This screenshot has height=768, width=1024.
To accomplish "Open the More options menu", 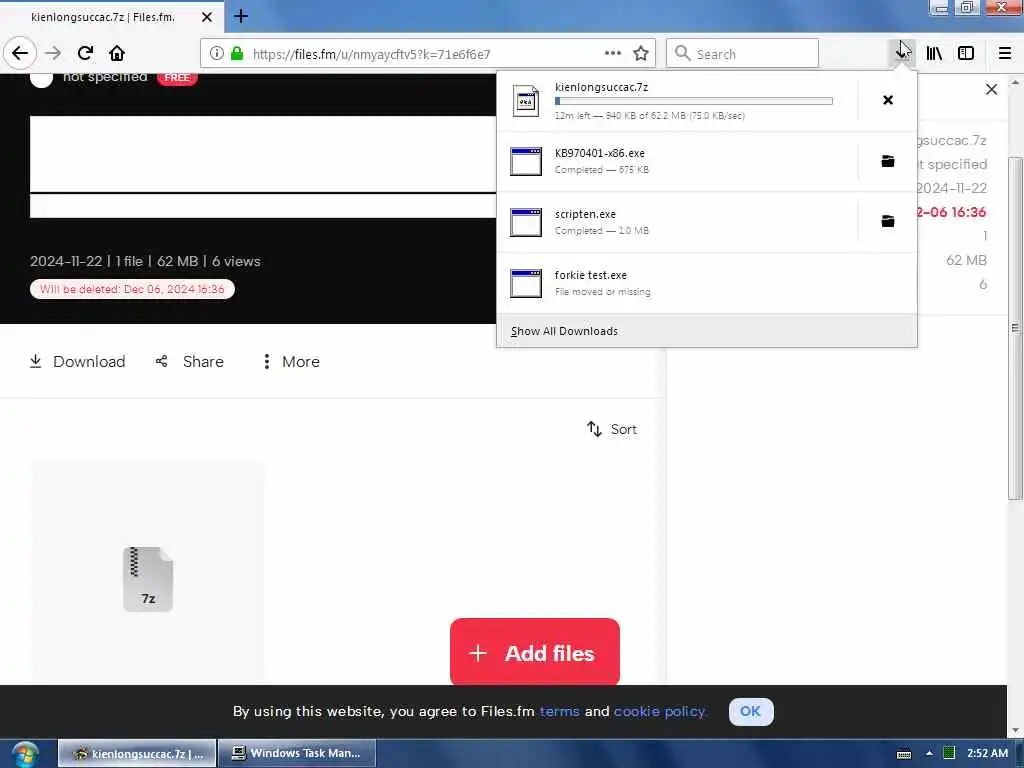I will point(291,361).
